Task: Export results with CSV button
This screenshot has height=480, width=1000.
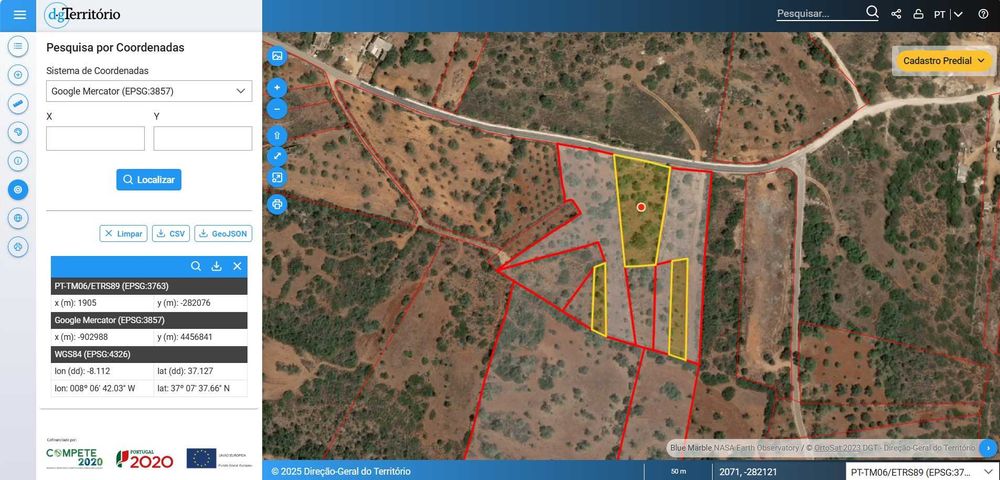Action: coord(171,234)
